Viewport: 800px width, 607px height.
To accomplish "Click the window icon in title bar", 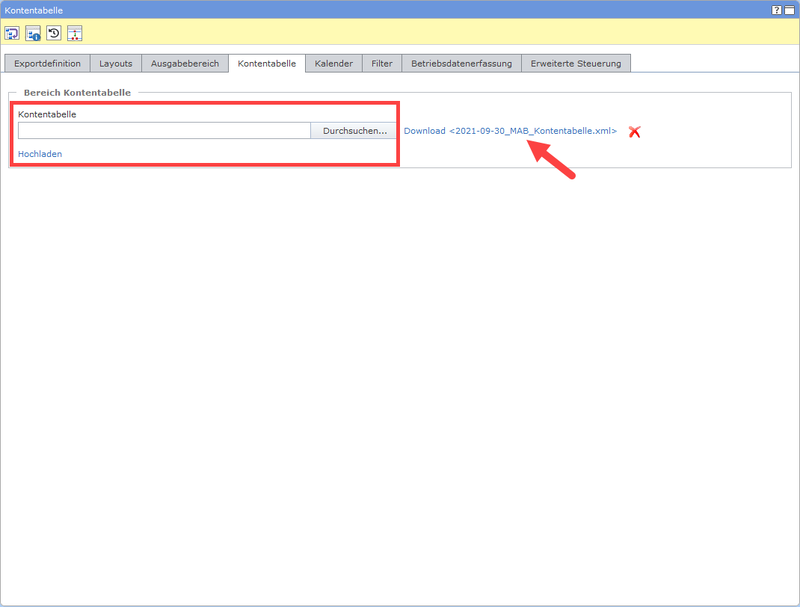I will click(789, 9).
